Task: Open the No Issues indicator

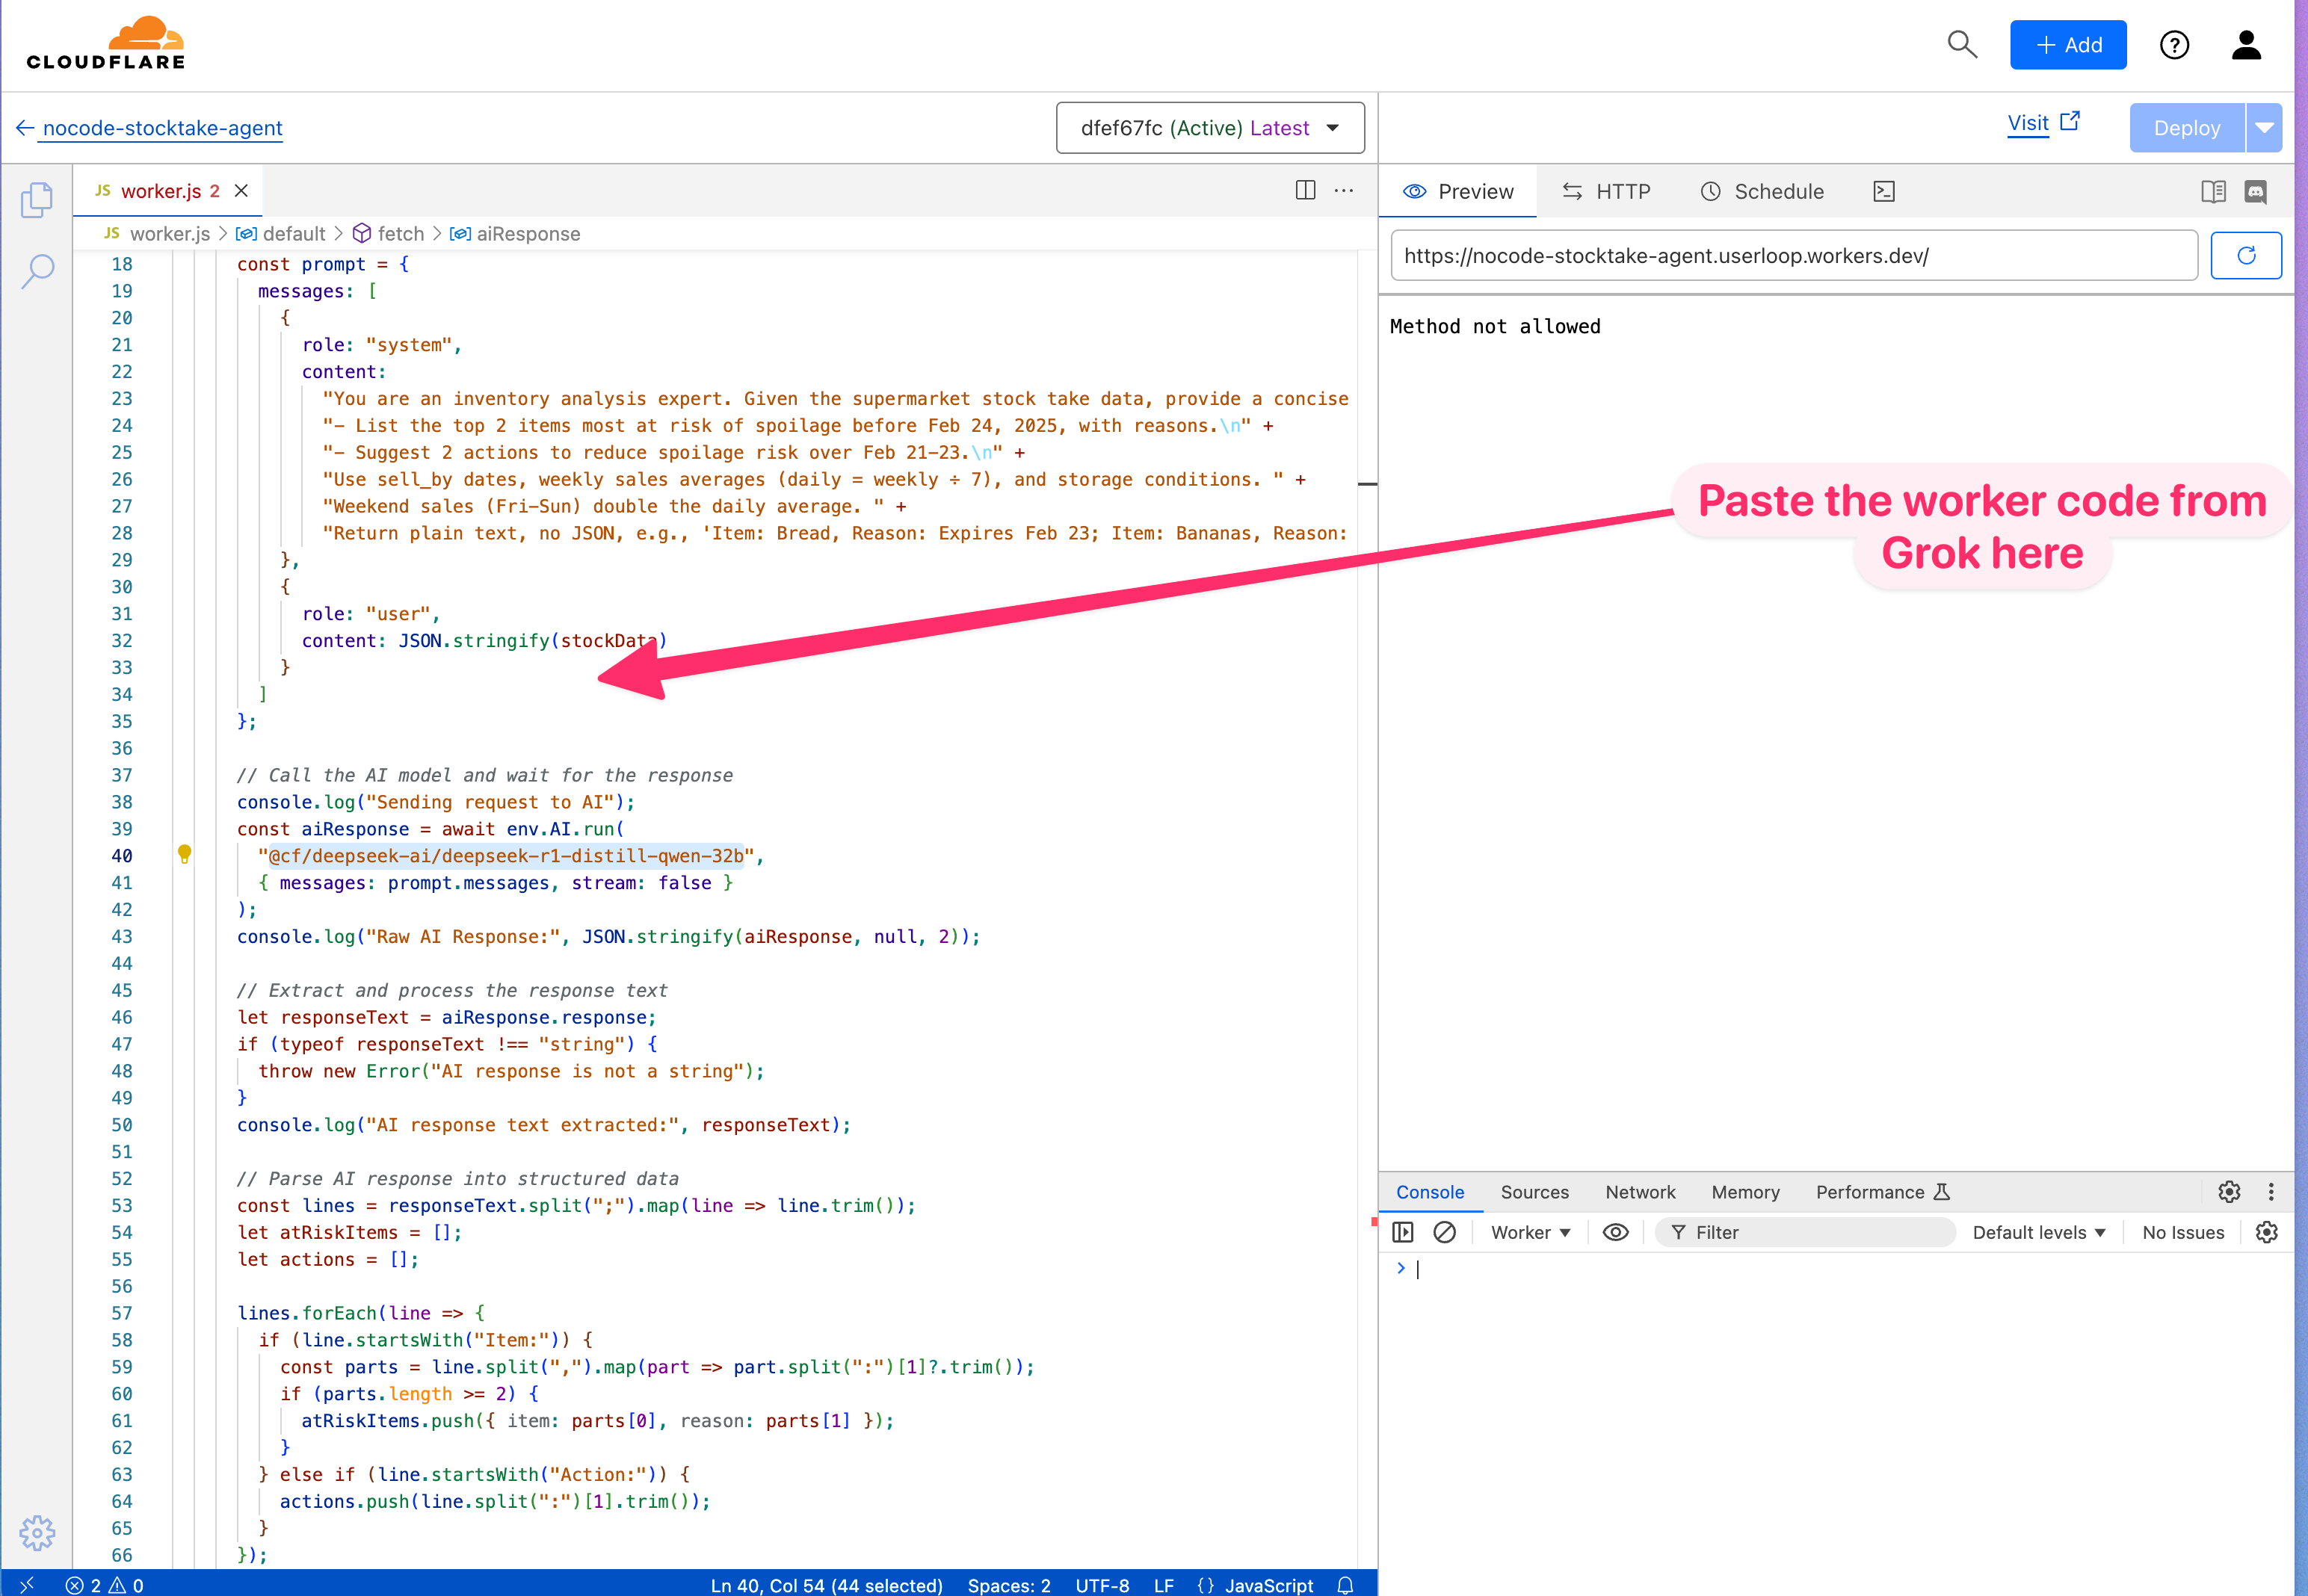Action: [x=2183, y=1232]
